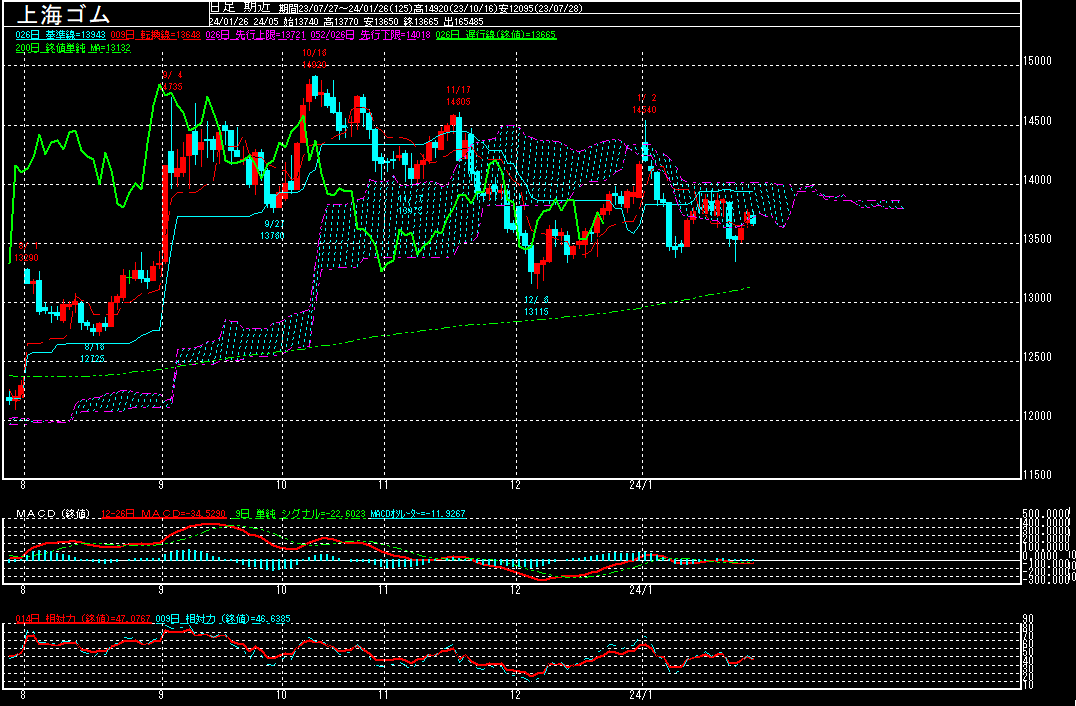Click month 9 on main chart axis
The width and height of the screenshot is (1076, 706).
[162, 485]
